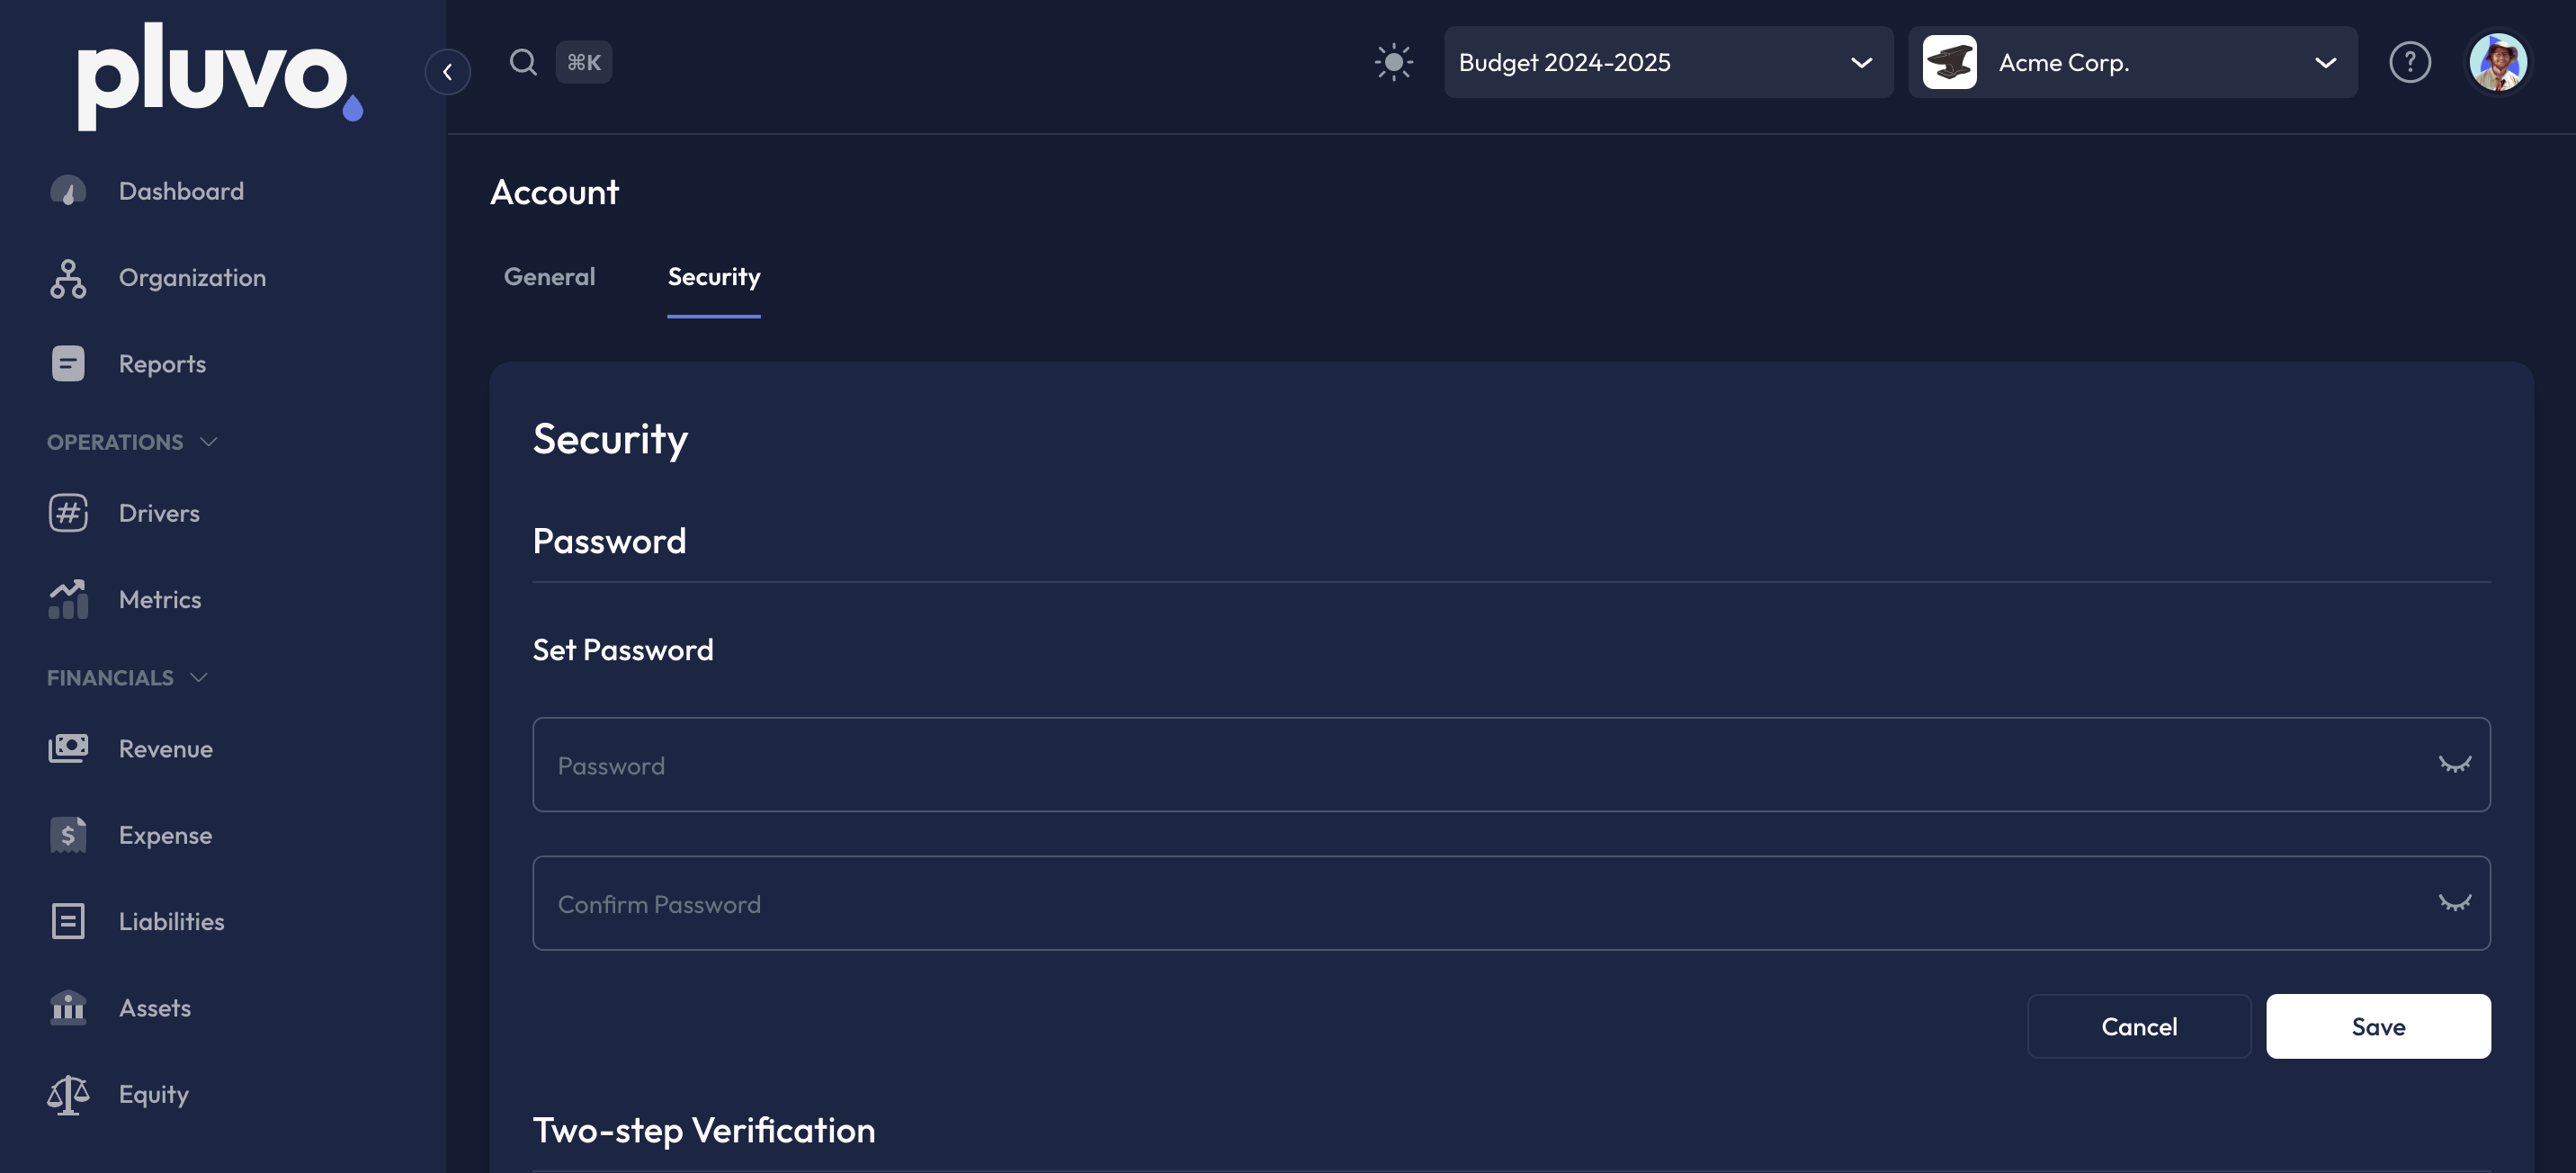This screenshot has height=1173, width=2576.
Task: Click the Revenue cash icon
Action: pyautogui.click(x=68, y=748)
